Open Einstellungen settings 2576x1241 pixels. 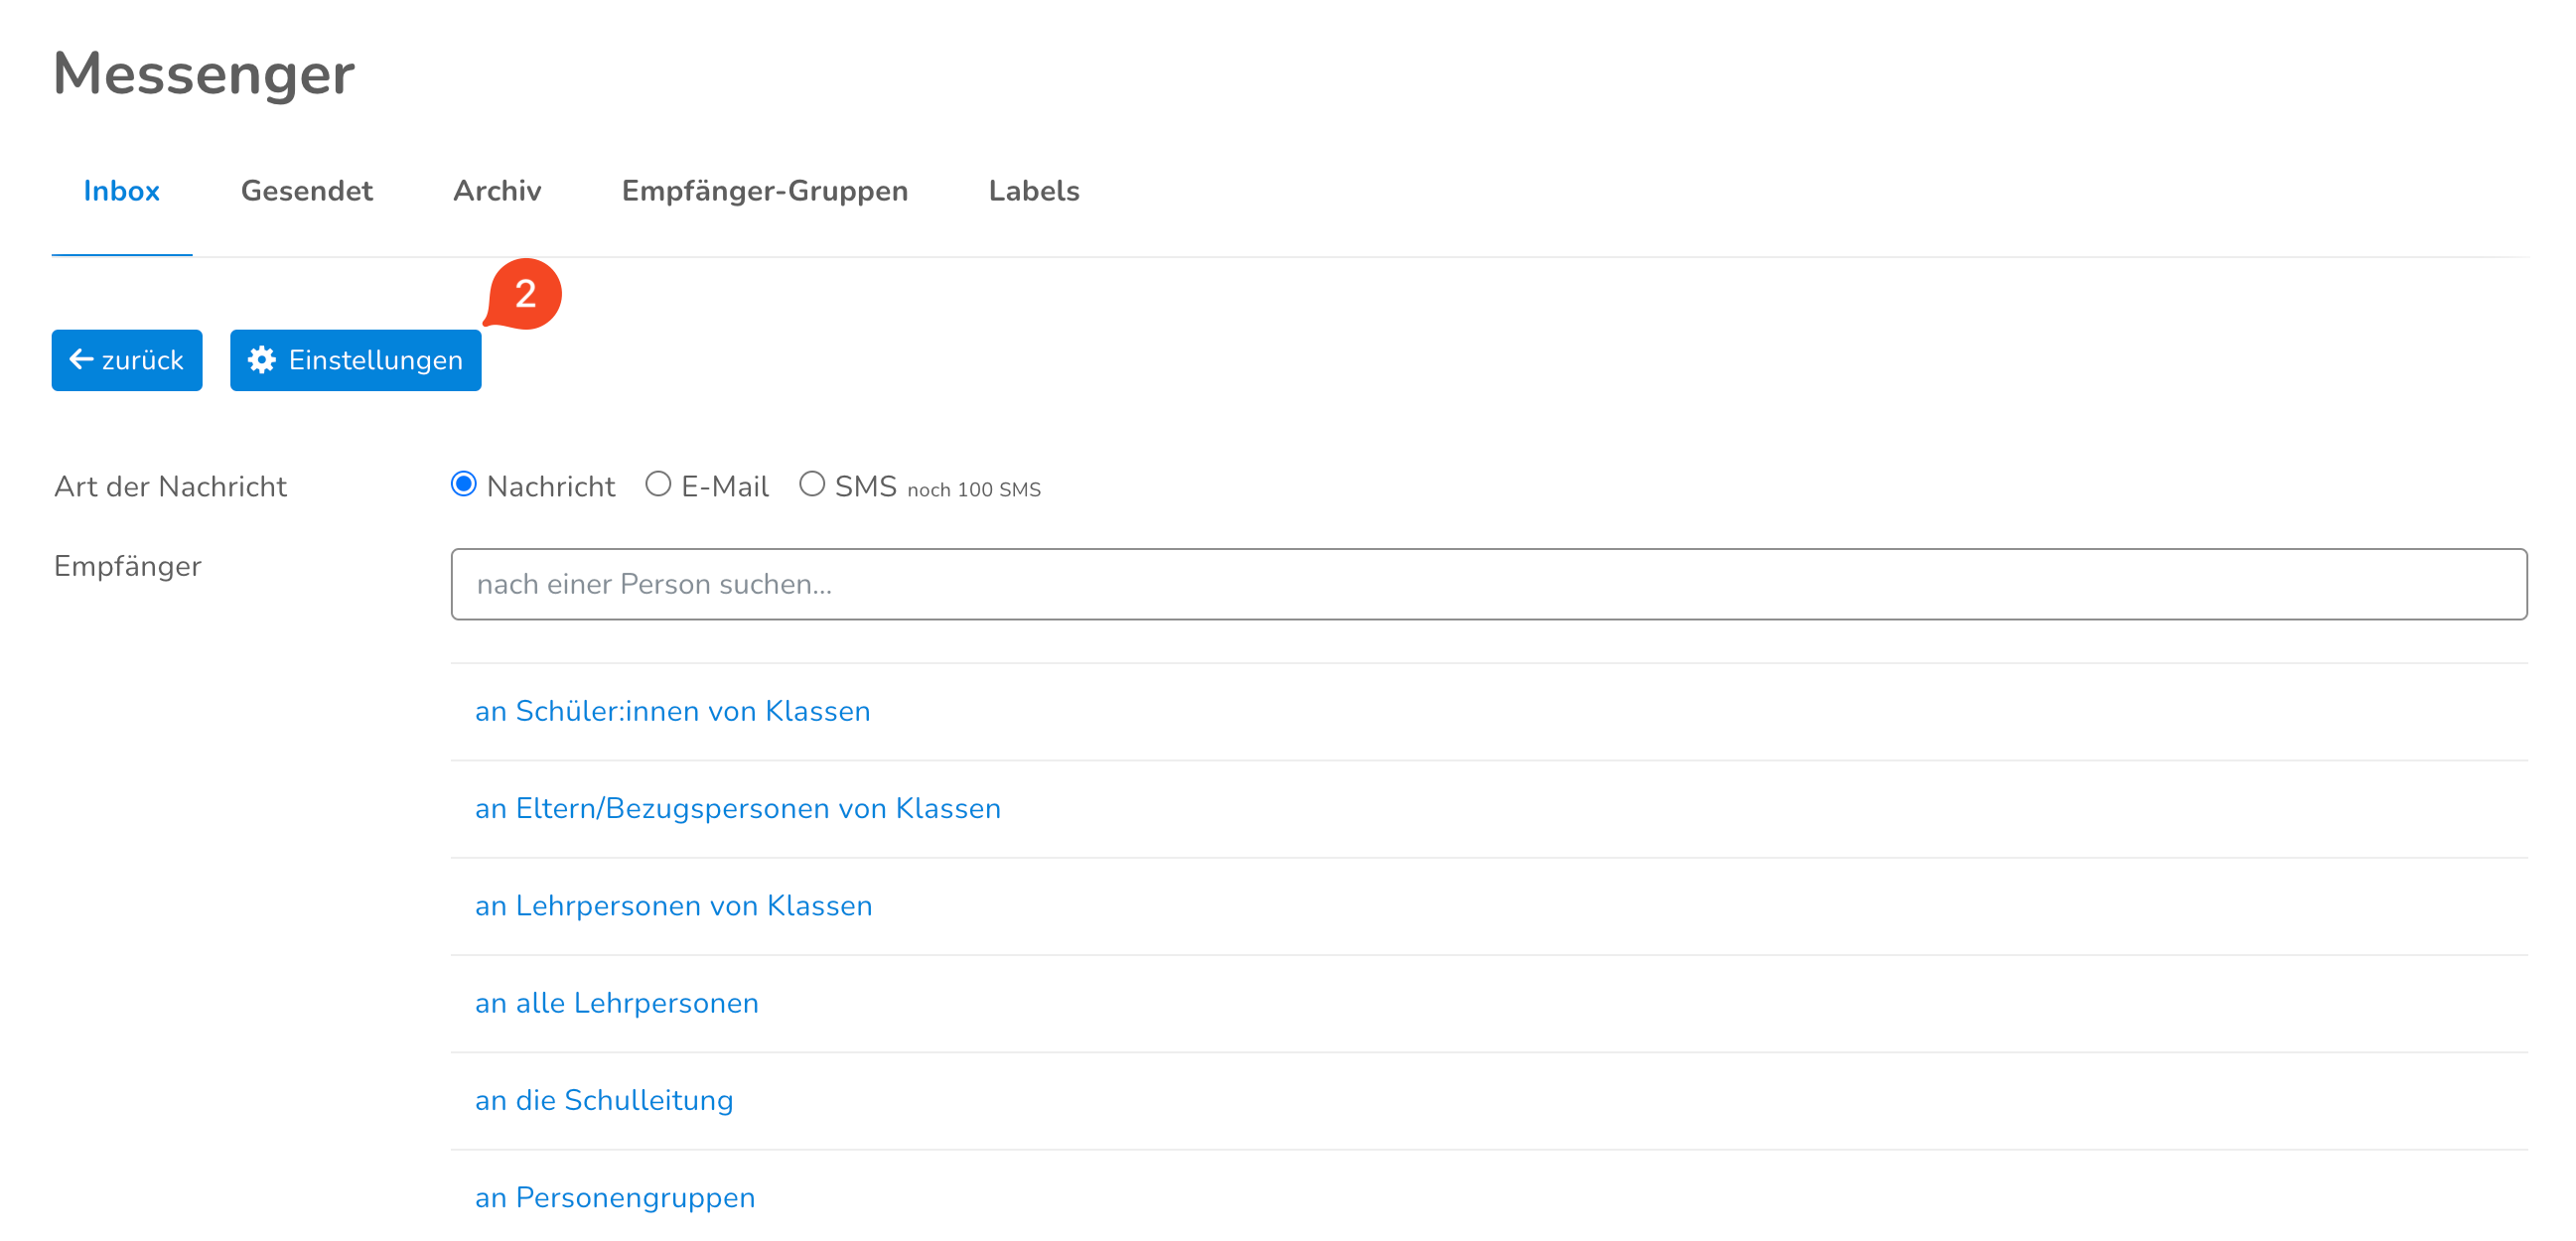375,360
